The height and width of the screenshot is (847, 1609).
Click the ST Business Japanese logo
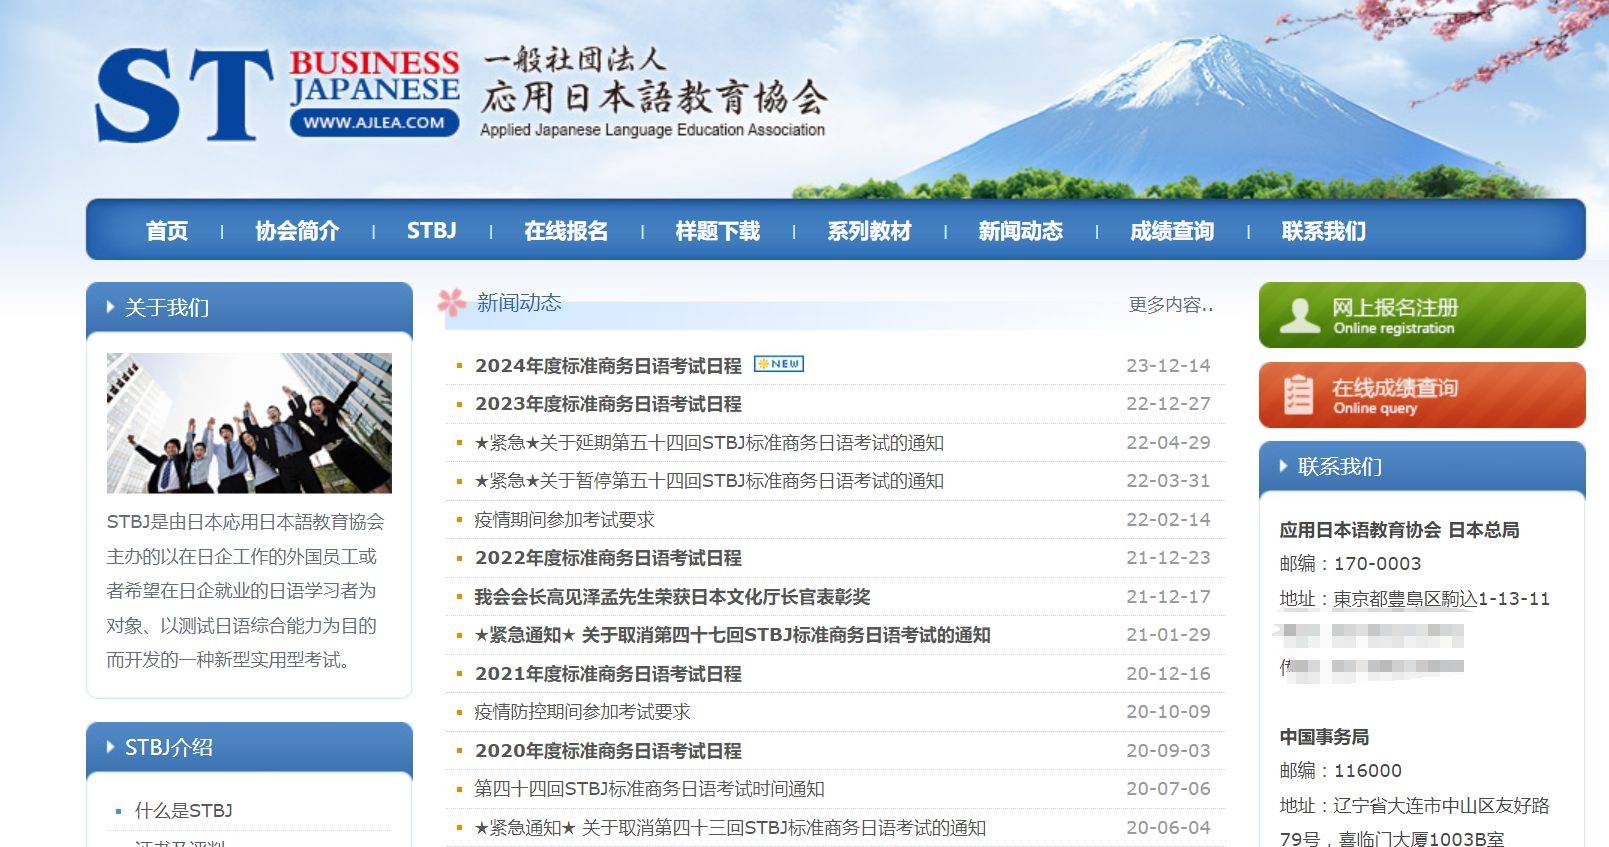(x=277, y=94)
